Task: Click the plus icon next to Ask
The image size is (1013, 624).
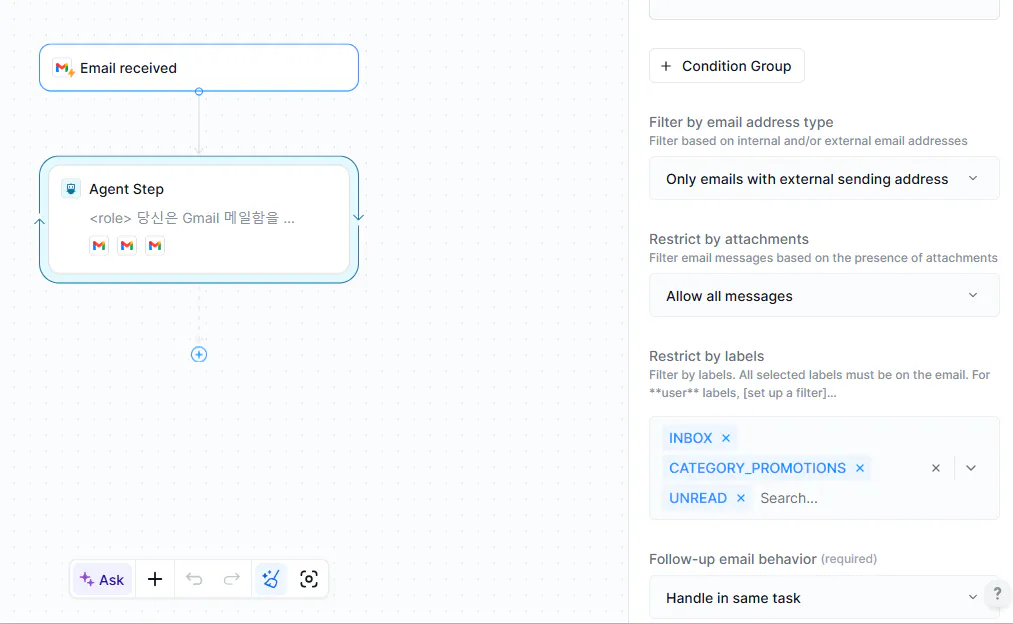Action: pyautogui.click(x=154, y=579)
